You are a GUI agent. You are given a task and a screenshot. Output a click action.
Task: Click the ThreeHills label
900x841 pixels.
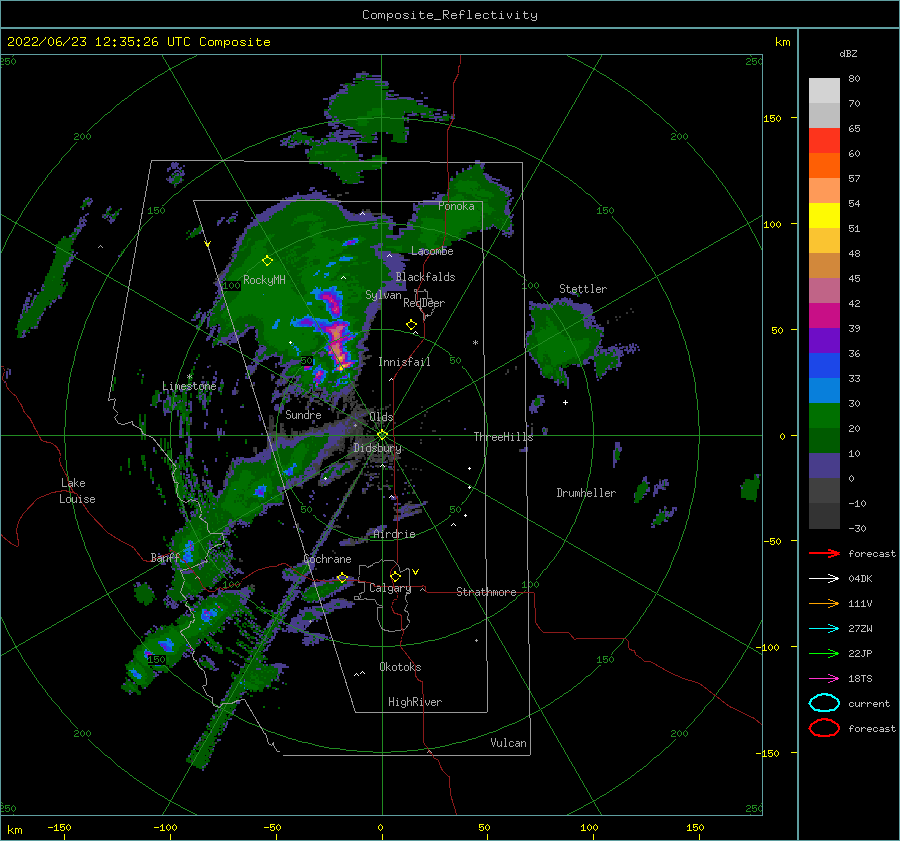point(503,437)
